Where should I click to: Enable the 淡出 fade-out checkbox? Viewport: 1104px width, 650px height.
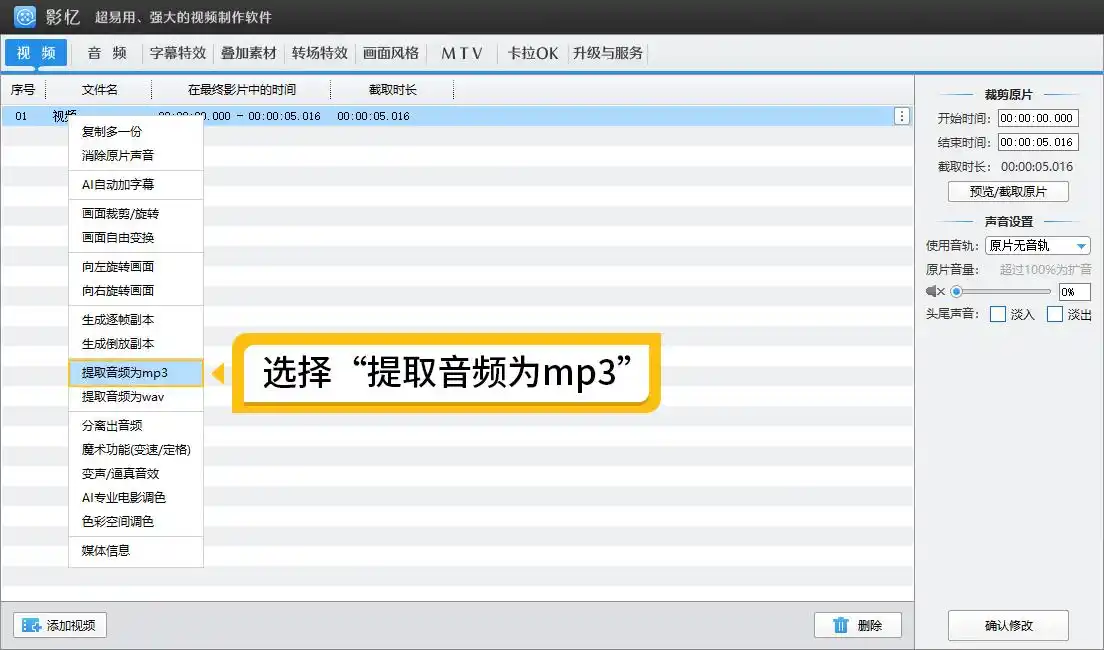point(1055,314)
